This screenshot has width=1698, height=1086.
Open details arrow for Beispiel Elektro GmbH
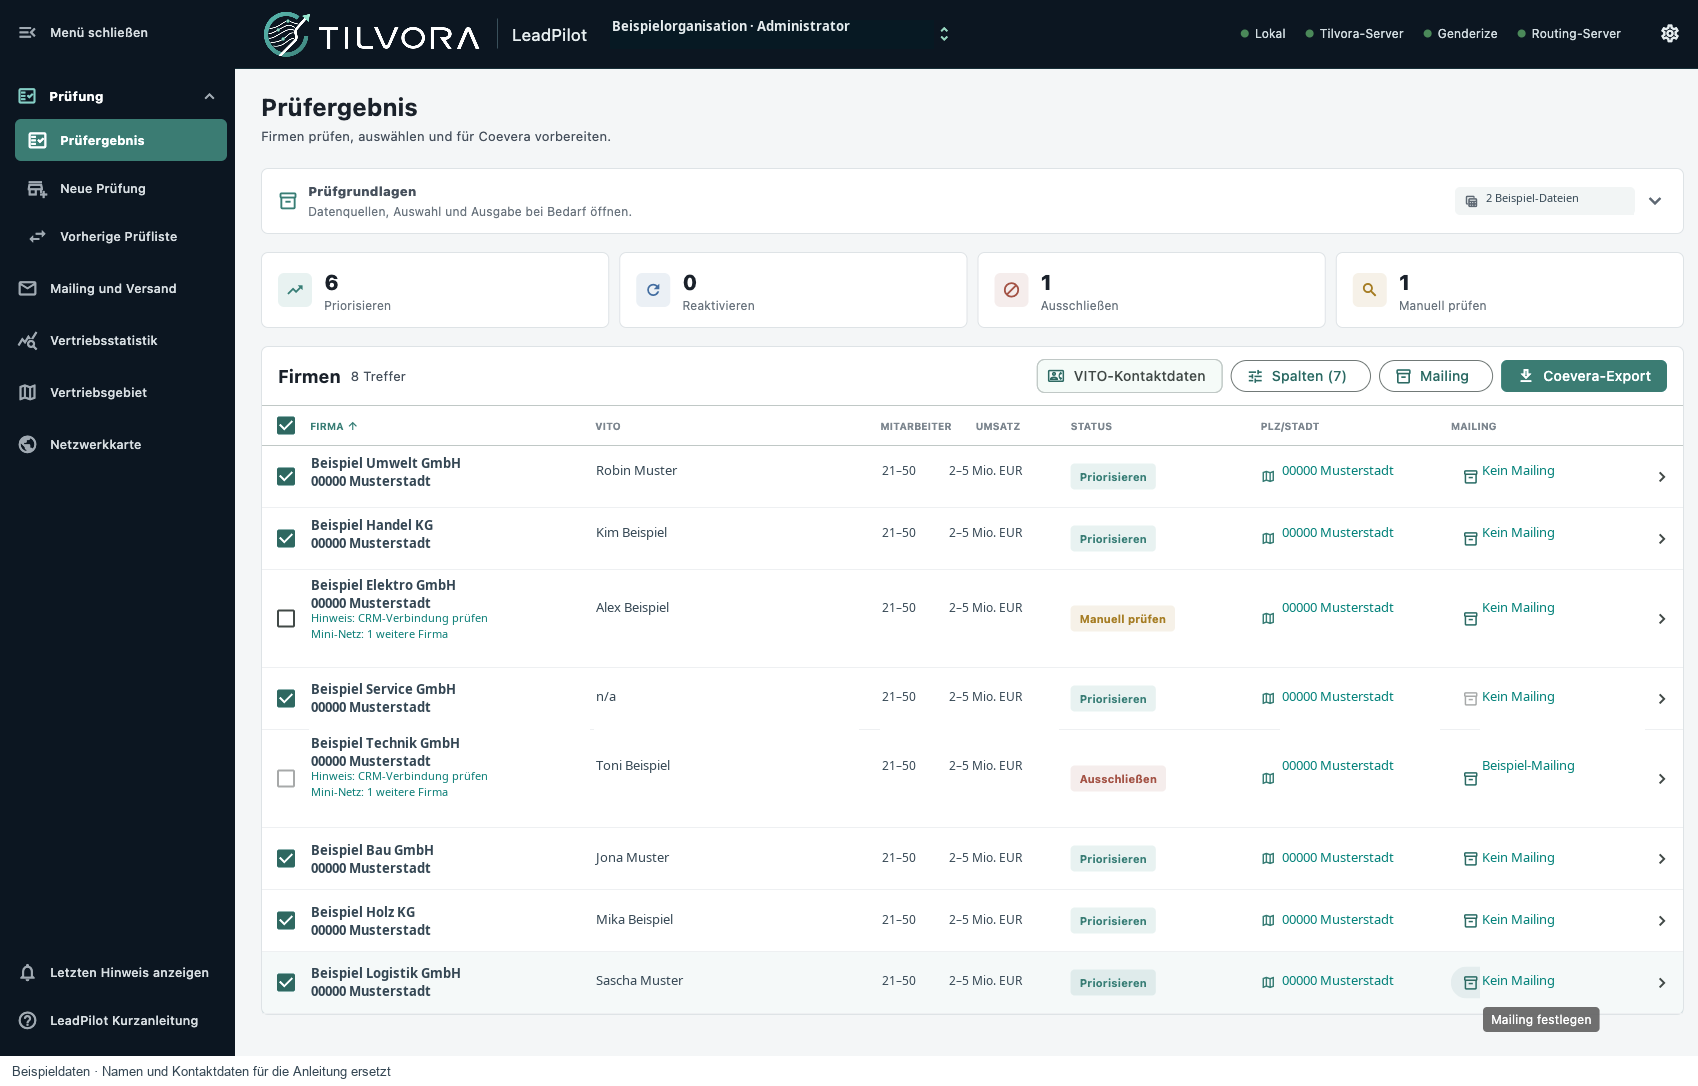coord(1662,619)
